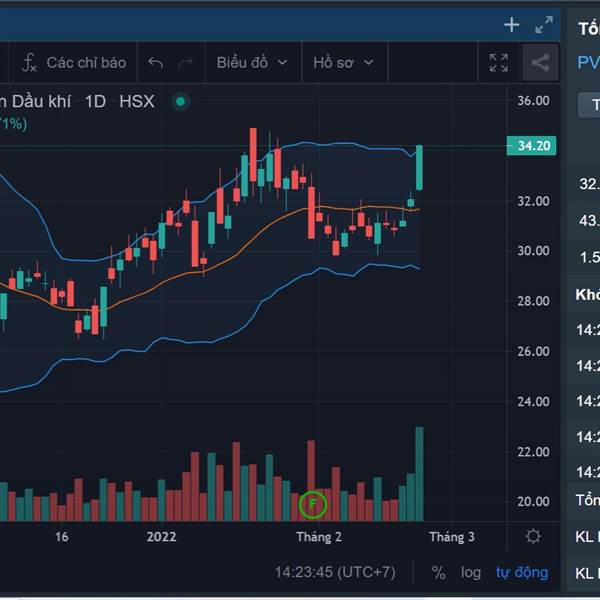Select the 34.20 current price label
The image size is (600, 600).
point(532,146)
